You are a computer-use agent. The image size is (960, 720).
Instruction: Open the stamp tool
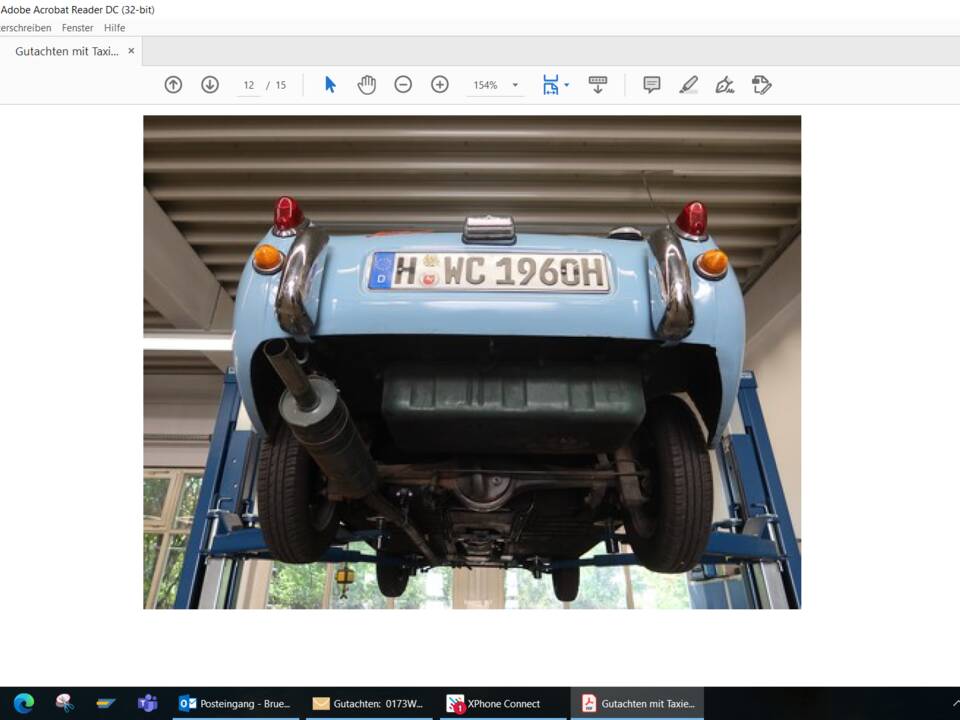coord(761,85)
